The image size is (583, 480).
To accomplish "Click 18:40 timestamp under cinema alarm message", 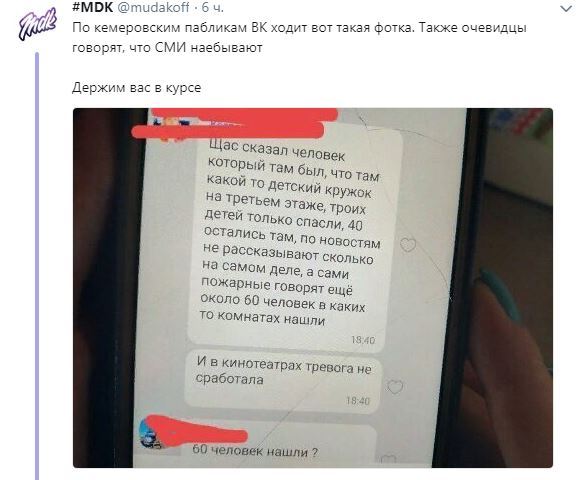I will point(358,400).
